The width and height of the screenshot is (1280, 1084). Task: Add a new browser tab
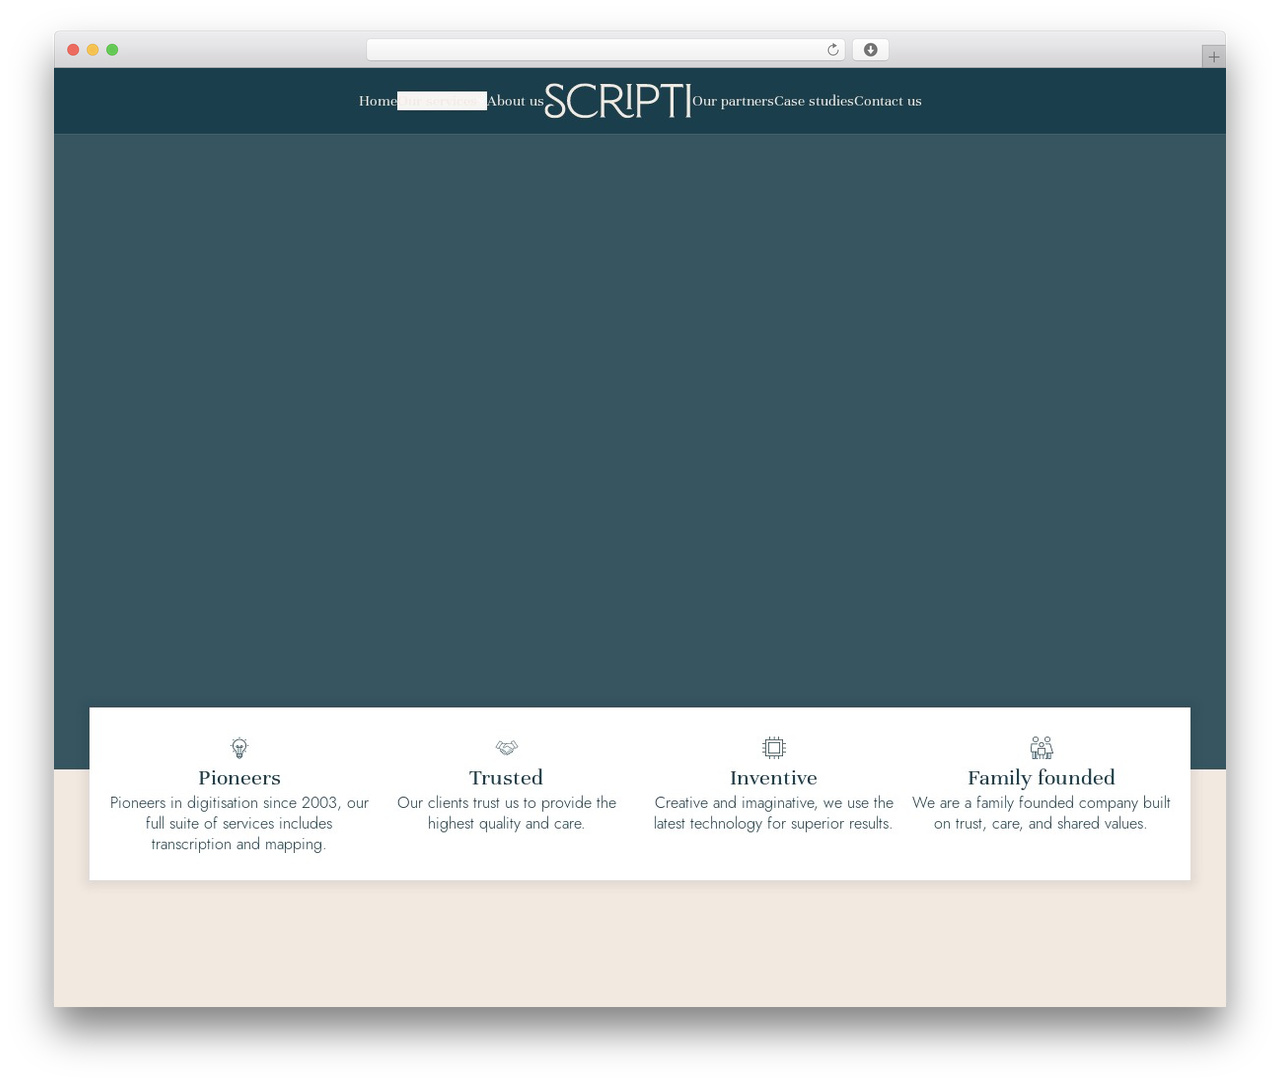coord(1213,57)
